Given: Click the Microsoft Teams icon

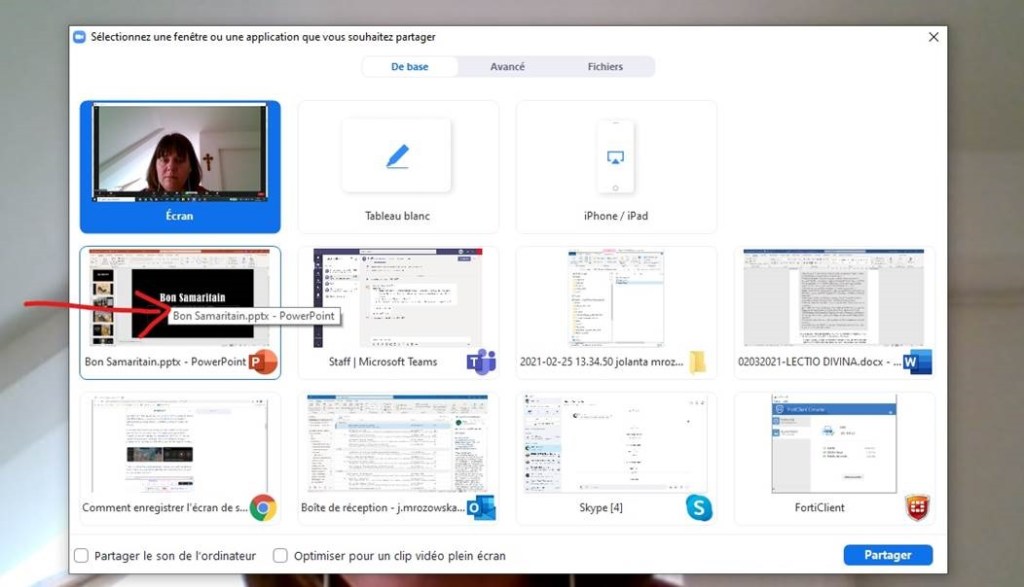Looking at the screenshot, I should [x=481, y=362].
